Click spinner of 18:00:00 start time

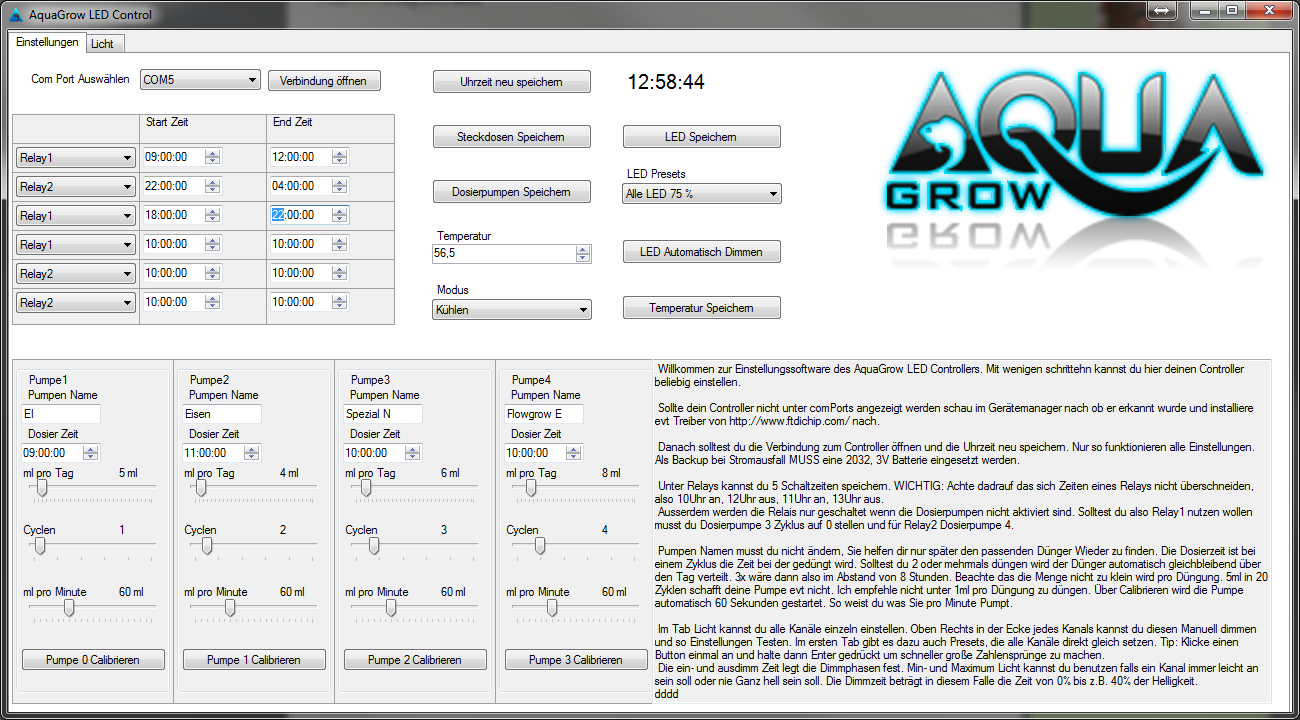pyautogui.click(x=213, y=215)
